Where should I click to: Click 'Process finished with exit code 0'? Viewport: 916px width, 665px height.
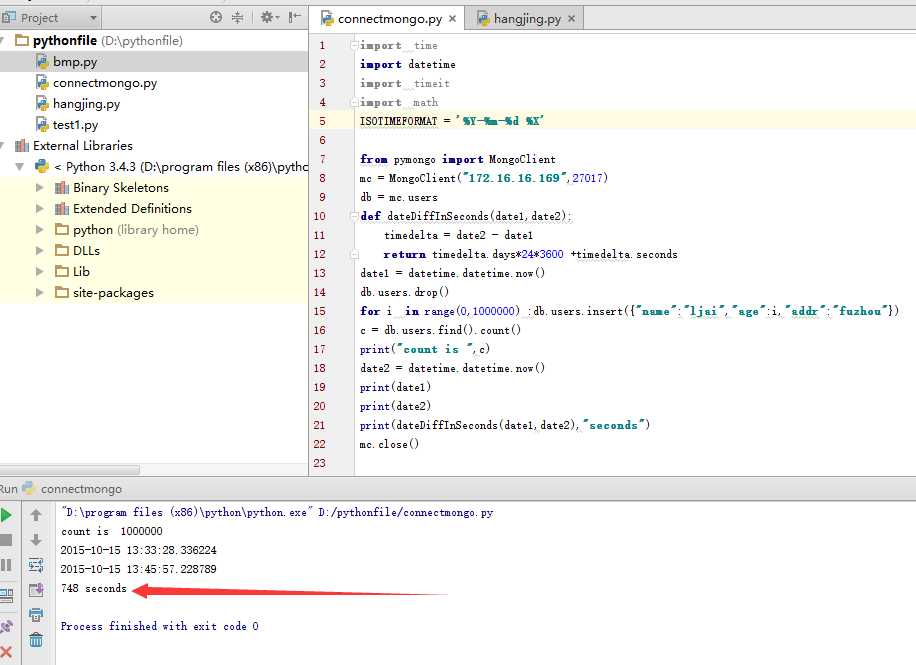click(x=159, y=626)
